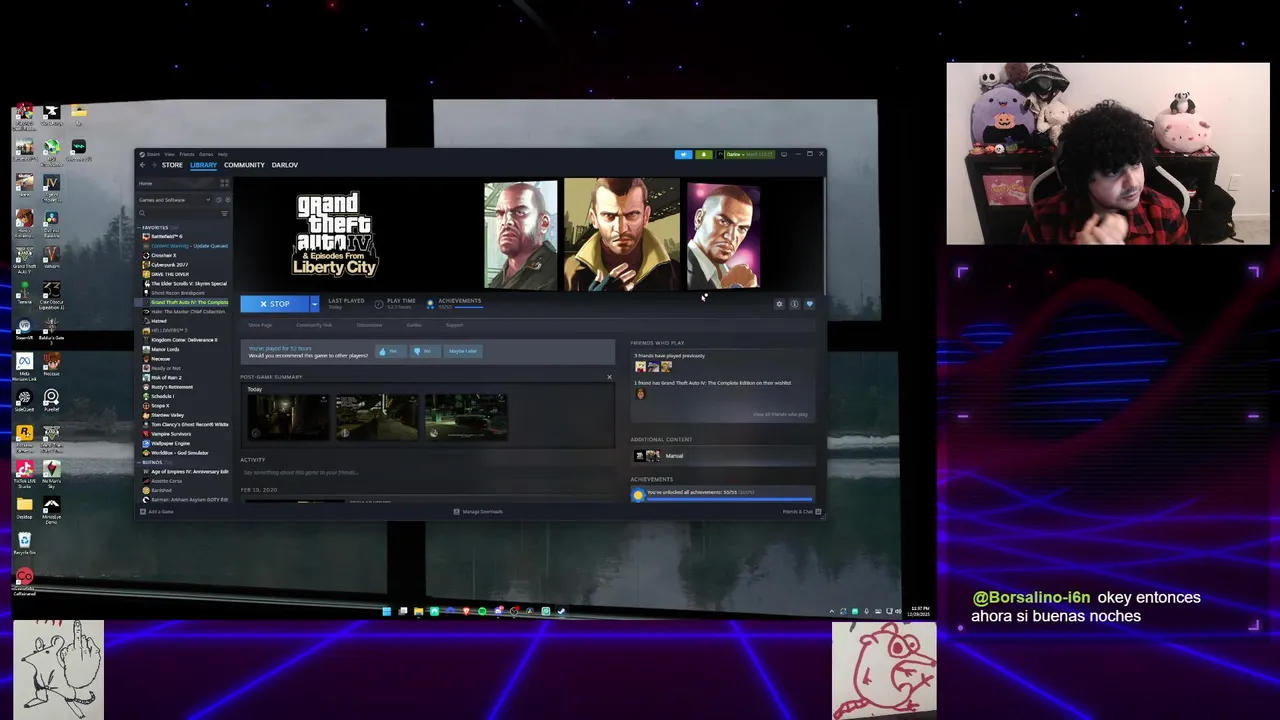This screenshot has height=720, width=1280.
Task: Click the thumbs down No button
Action: tap(423, 351)
